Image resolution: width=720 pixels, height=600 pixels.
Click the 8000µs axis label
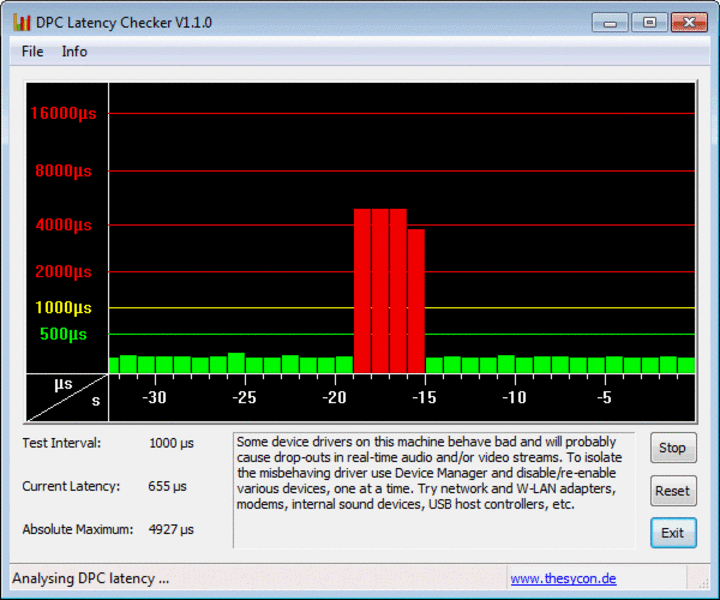pyautogui.click(x=63, y=171)
